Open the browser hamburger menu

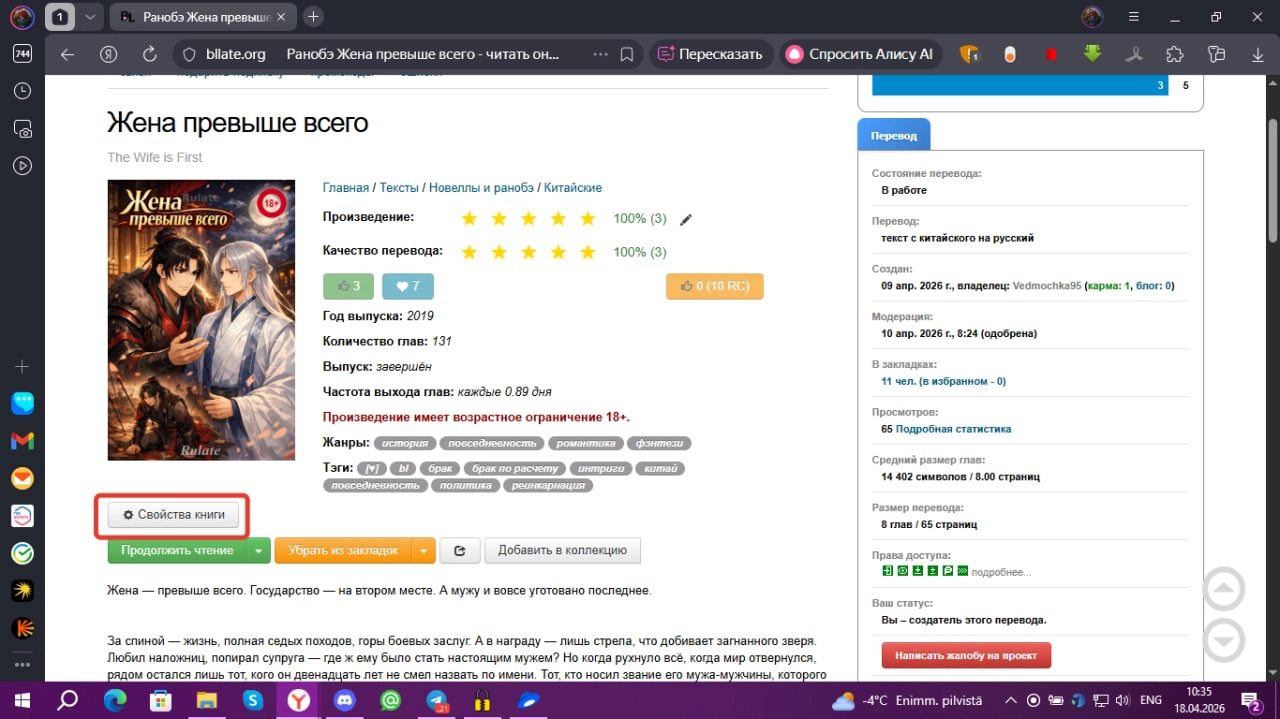pyautogui.click(x=1134, y=17)
